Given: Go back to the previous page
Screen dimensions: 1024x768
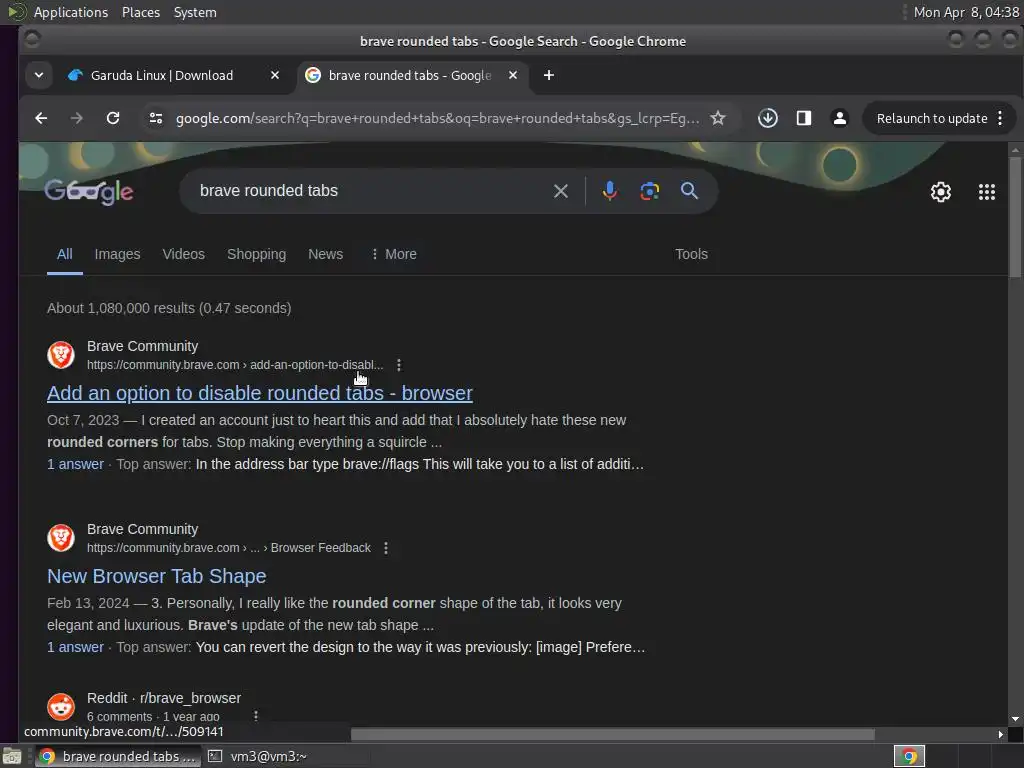Looking at the screenshot, I should coord(41,118).
